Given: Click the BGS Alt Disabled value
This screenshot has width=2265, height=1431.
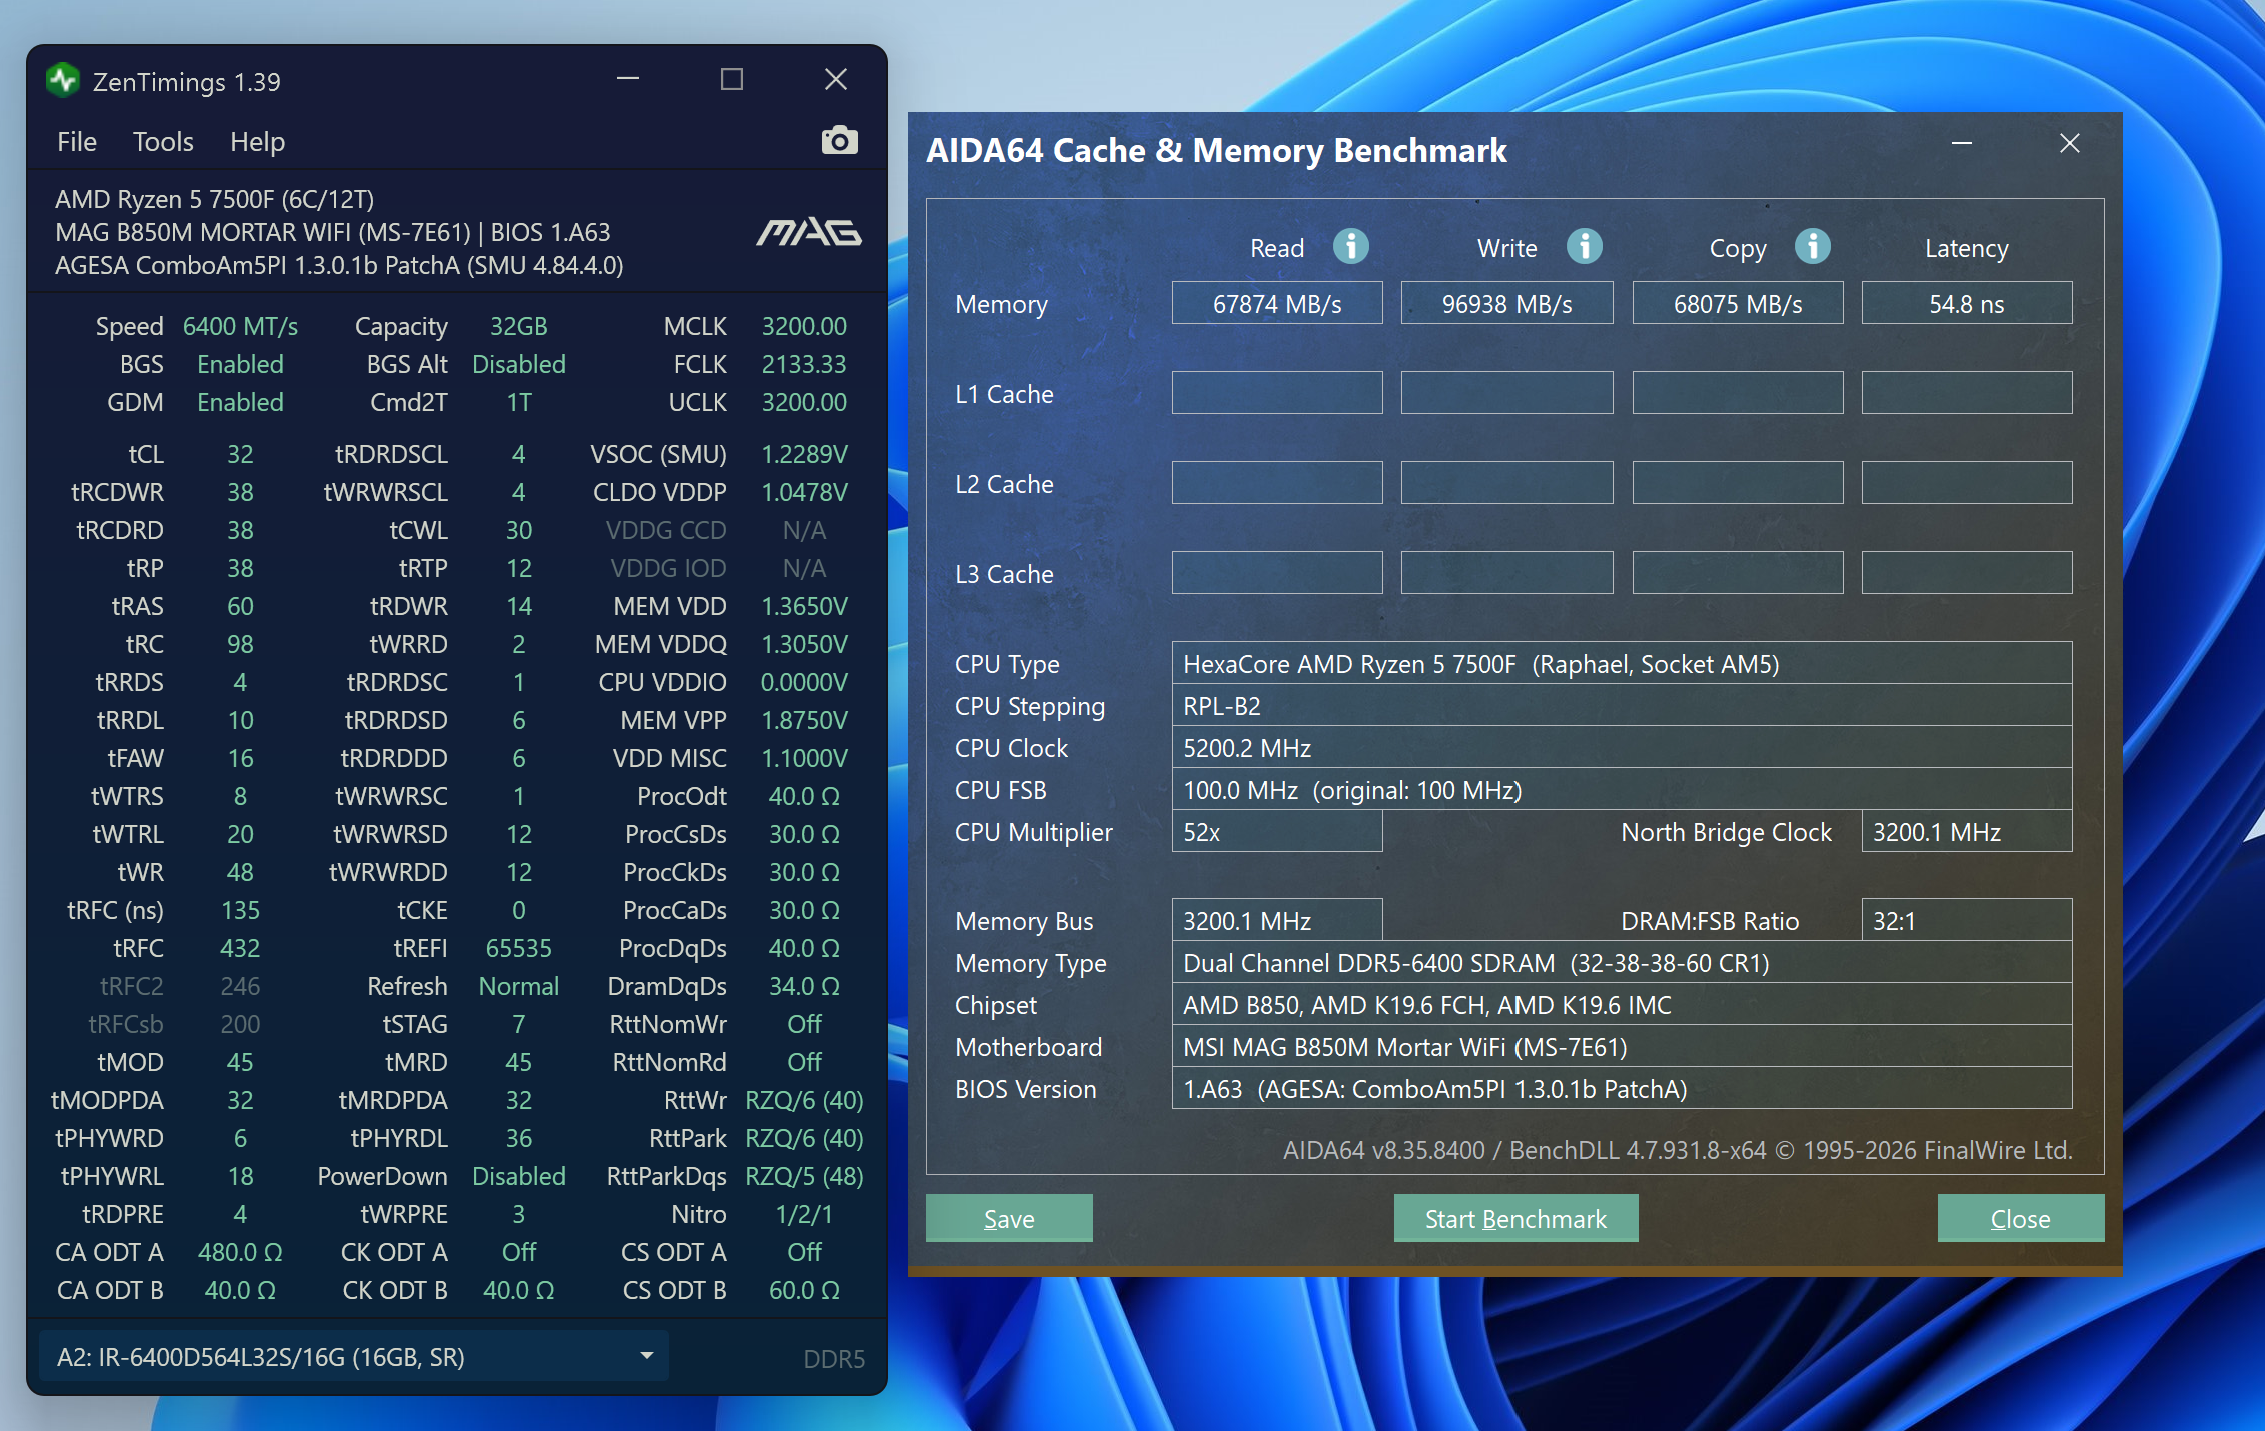Looking at the screenshot, I should pyautogui.click(x=518, y=365).
